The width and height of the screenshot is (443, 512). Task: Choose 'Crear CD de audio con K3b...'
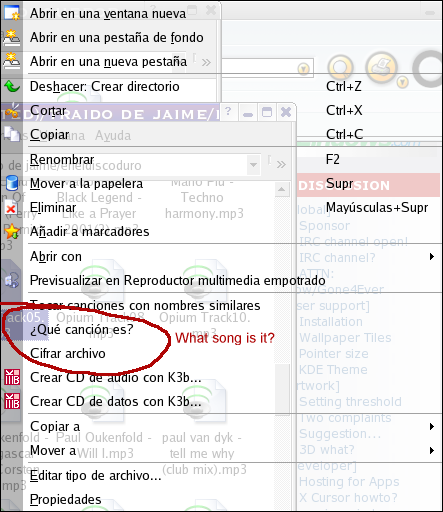point(221,378)
